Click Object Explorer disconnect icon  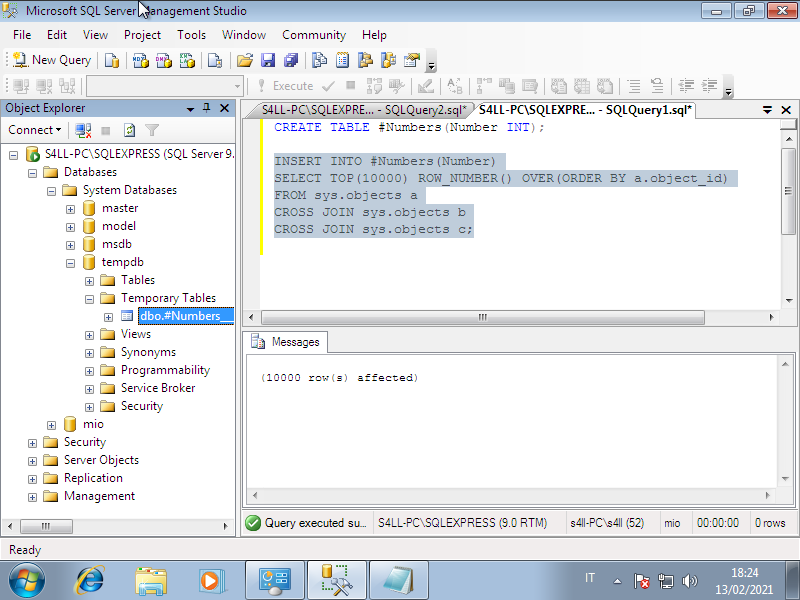[x=83, y=131]
